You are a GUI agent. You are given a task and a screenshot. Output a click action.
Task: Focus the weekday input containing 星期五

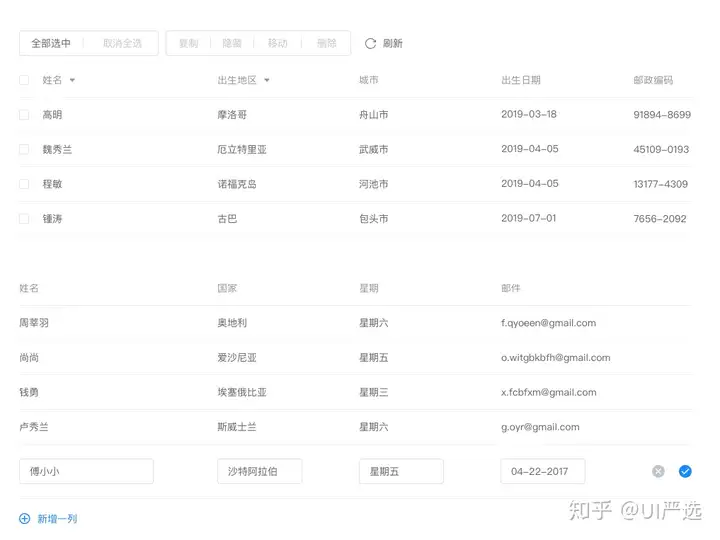[401, 471]
